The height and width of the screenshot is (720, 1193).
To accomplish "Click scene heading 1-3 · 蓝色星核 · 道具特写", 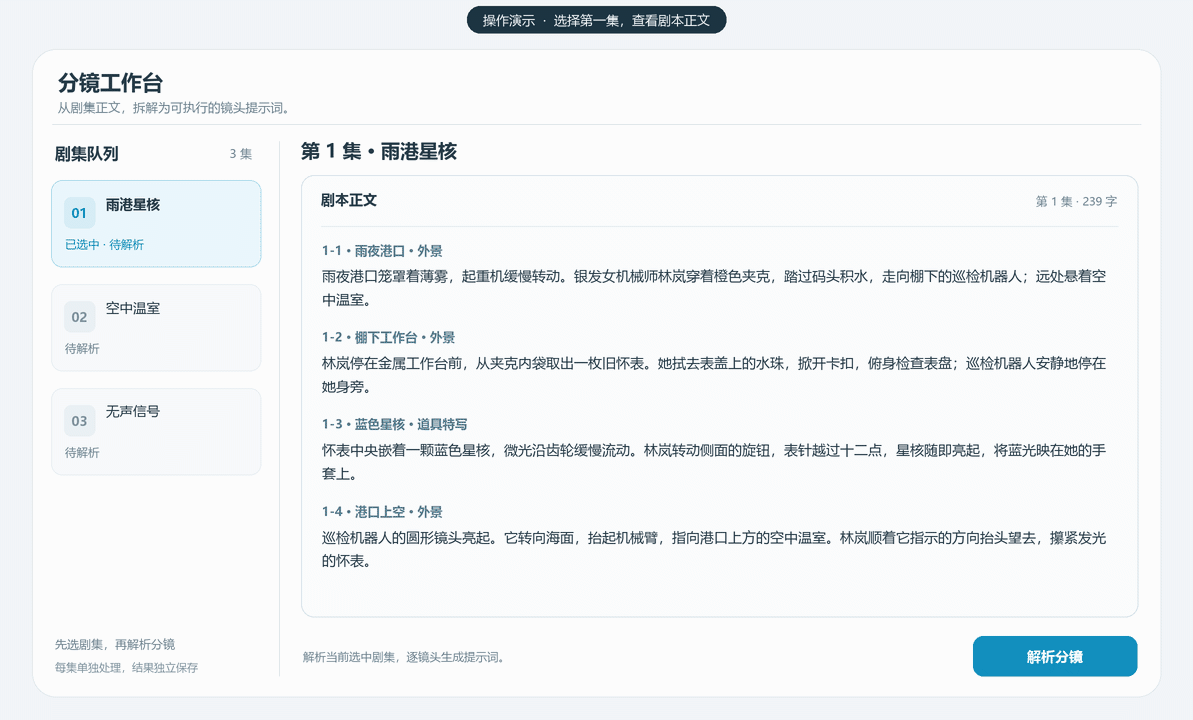I will tap(394, 424).
